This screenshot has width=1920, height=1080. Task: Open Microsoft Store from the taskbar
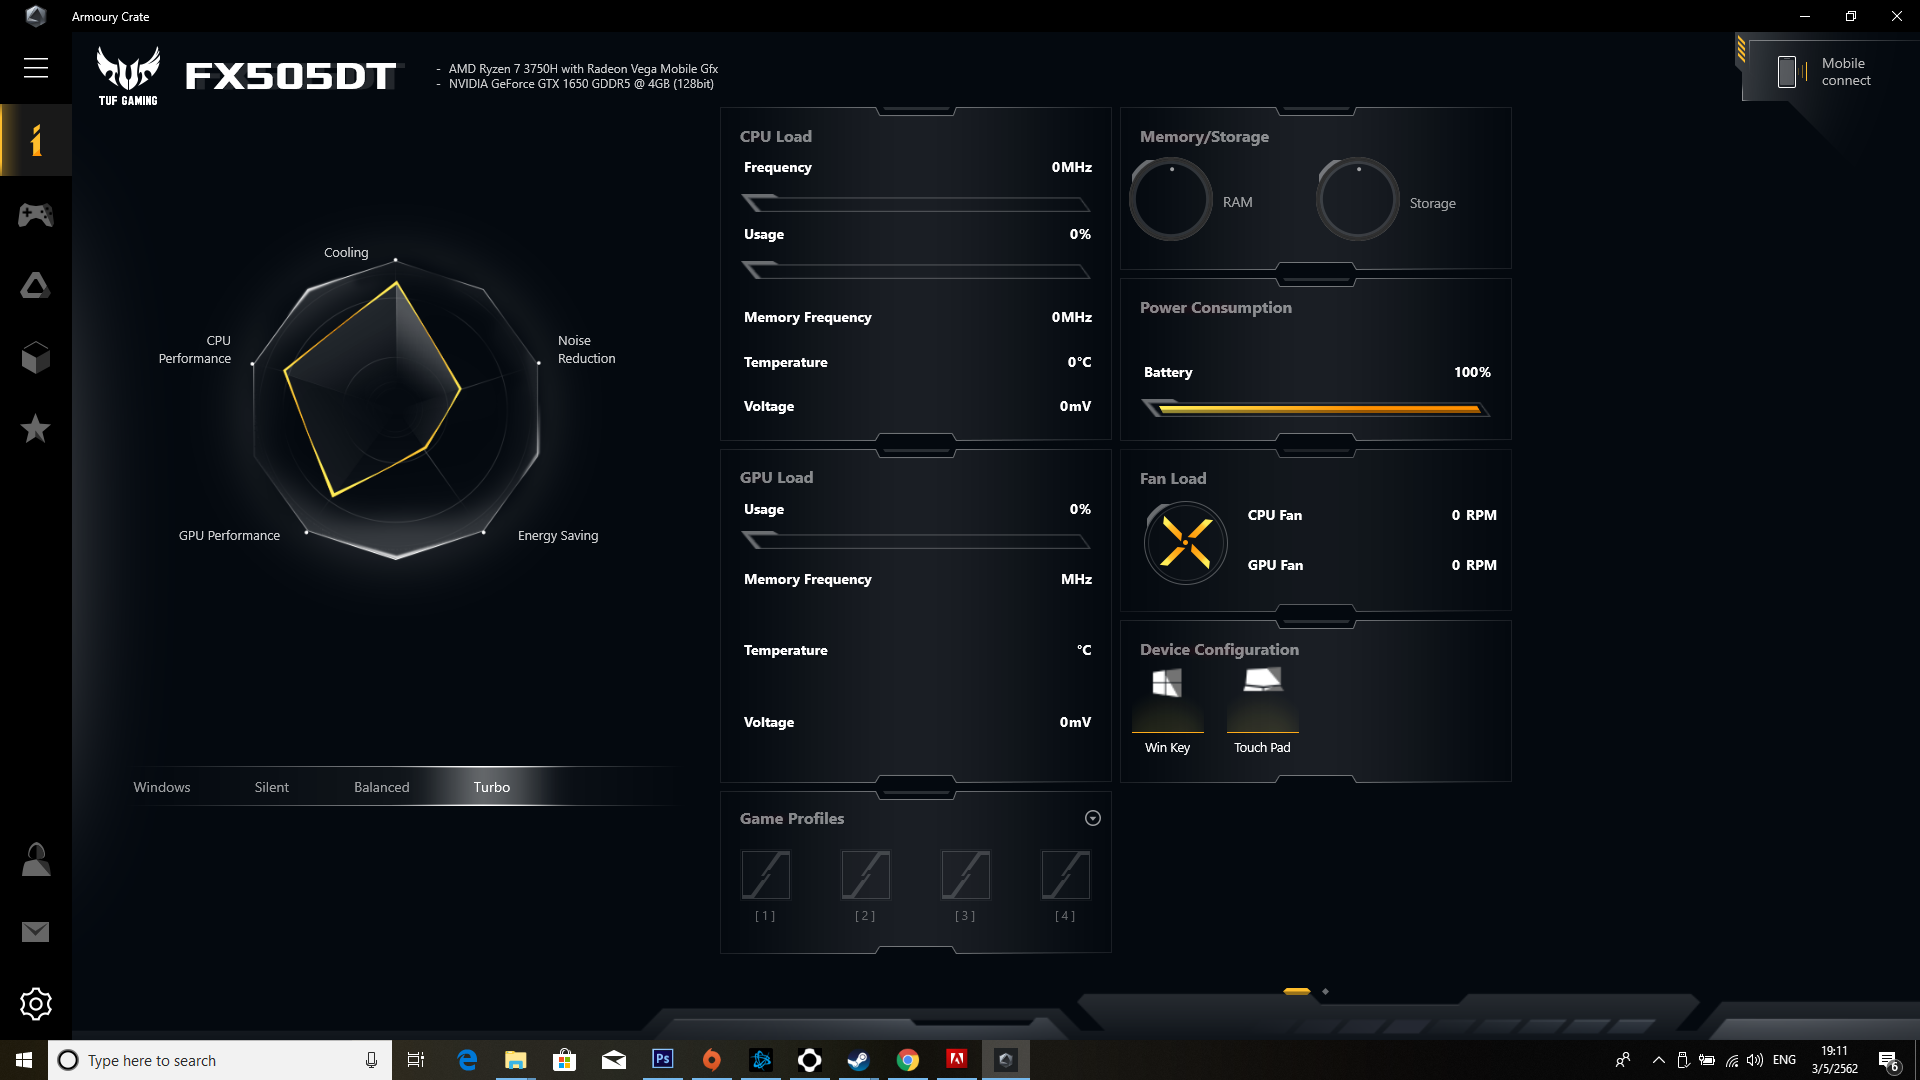tap(564, 1060)
